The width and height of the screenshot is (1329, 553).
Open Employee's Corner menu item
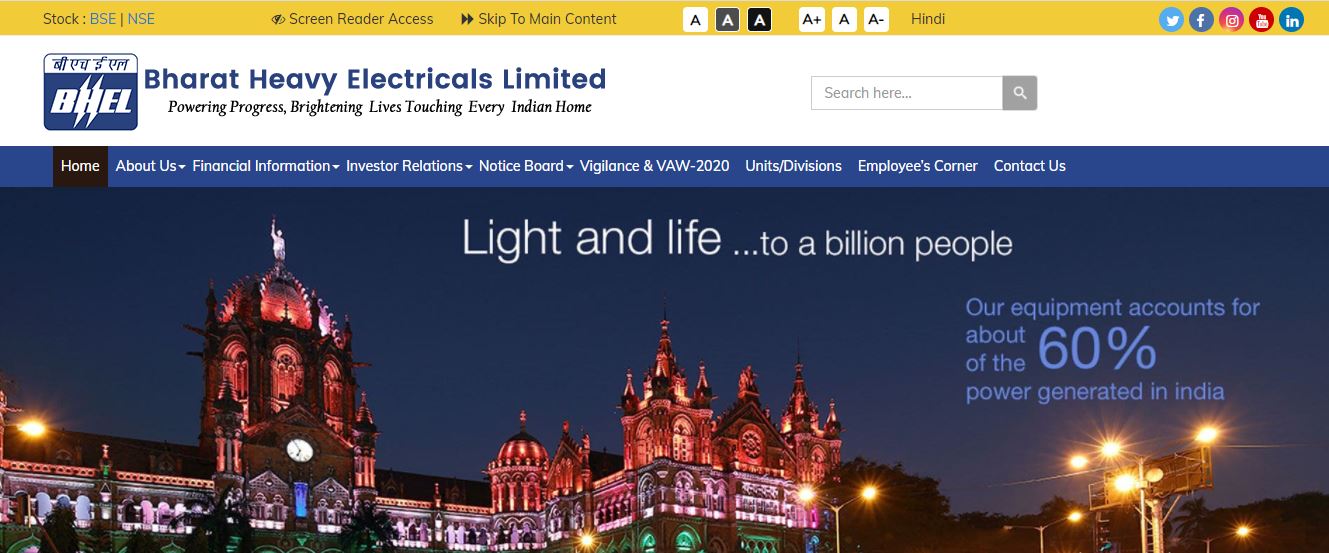(x=917, y=166)
